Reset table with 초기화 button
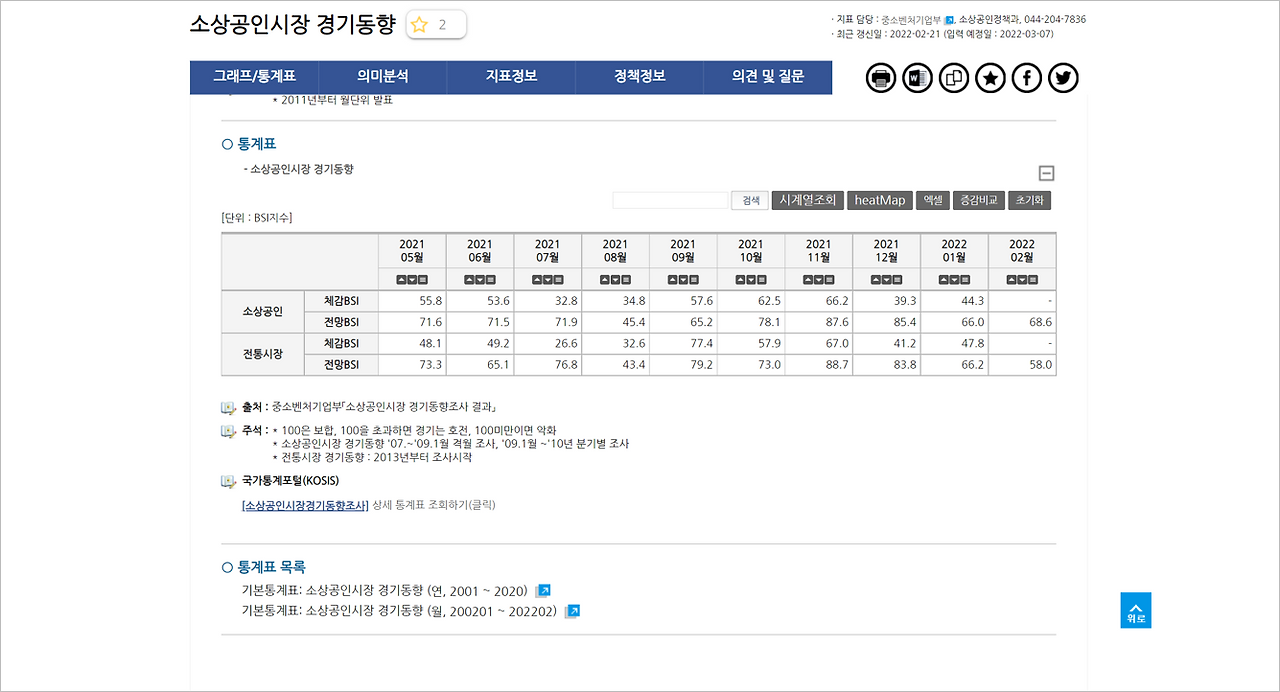This screenshot has height=692, width=1280. coord(1030,200)
